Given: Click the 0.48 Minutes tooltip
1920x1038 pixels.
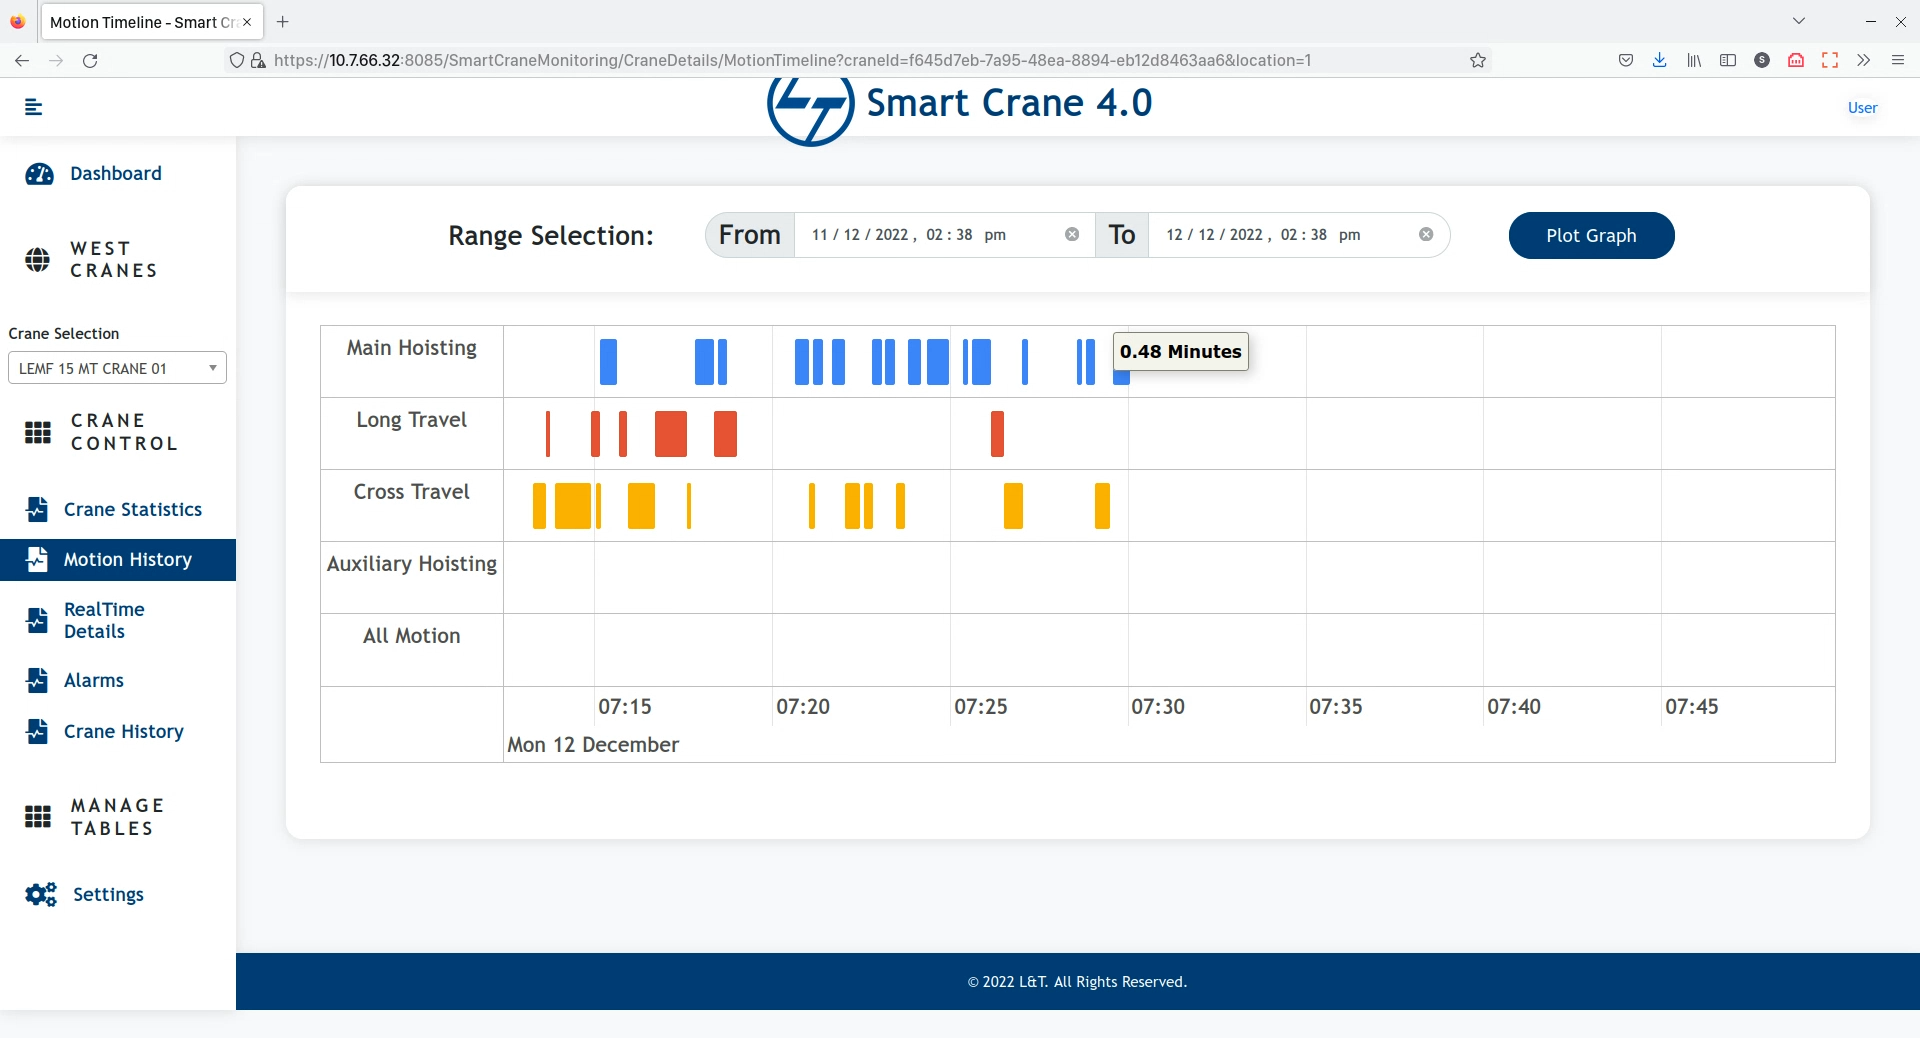Looking at the screenshot, I should [1181, 352].
